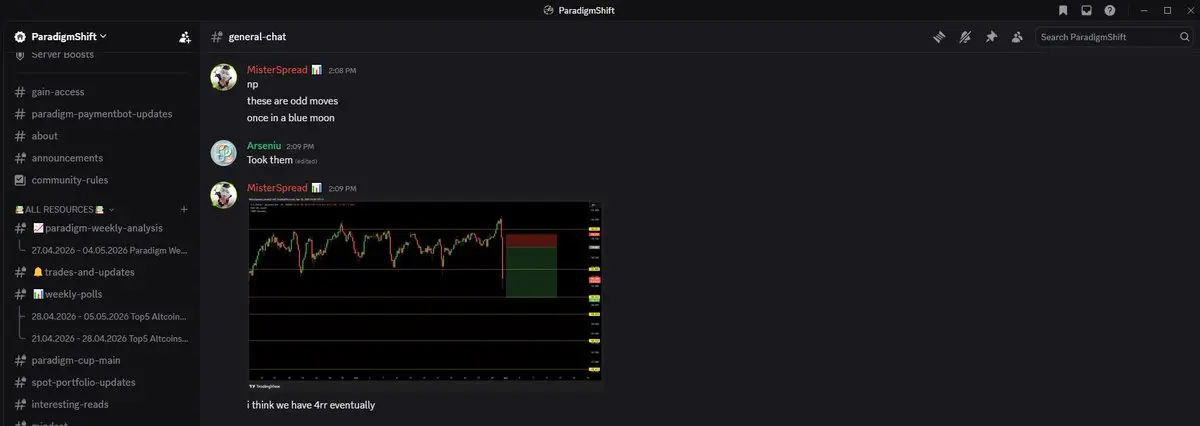The width and height of the screenshot is (1200, 426).
Task: Collapse the ALL RESOURCES category
Action: (x=64, y=210)
